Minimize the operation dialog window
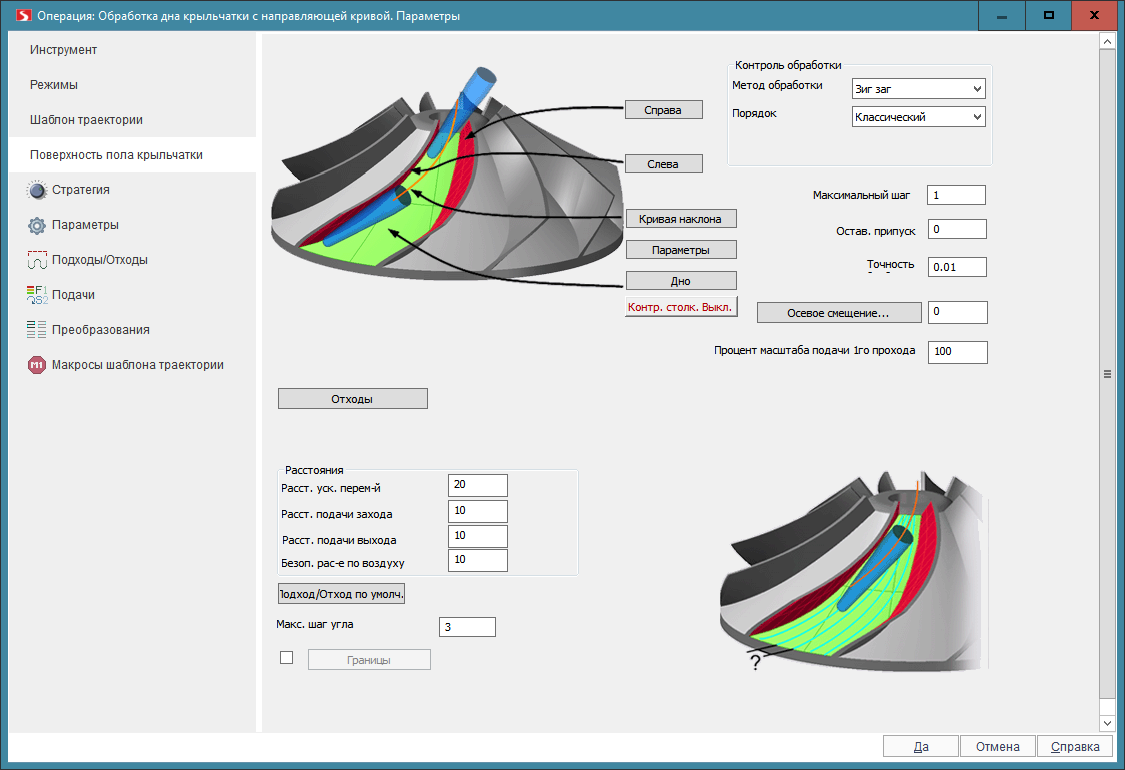The width and height of the screenshot is (1125, 770). tap(1002, 15)
